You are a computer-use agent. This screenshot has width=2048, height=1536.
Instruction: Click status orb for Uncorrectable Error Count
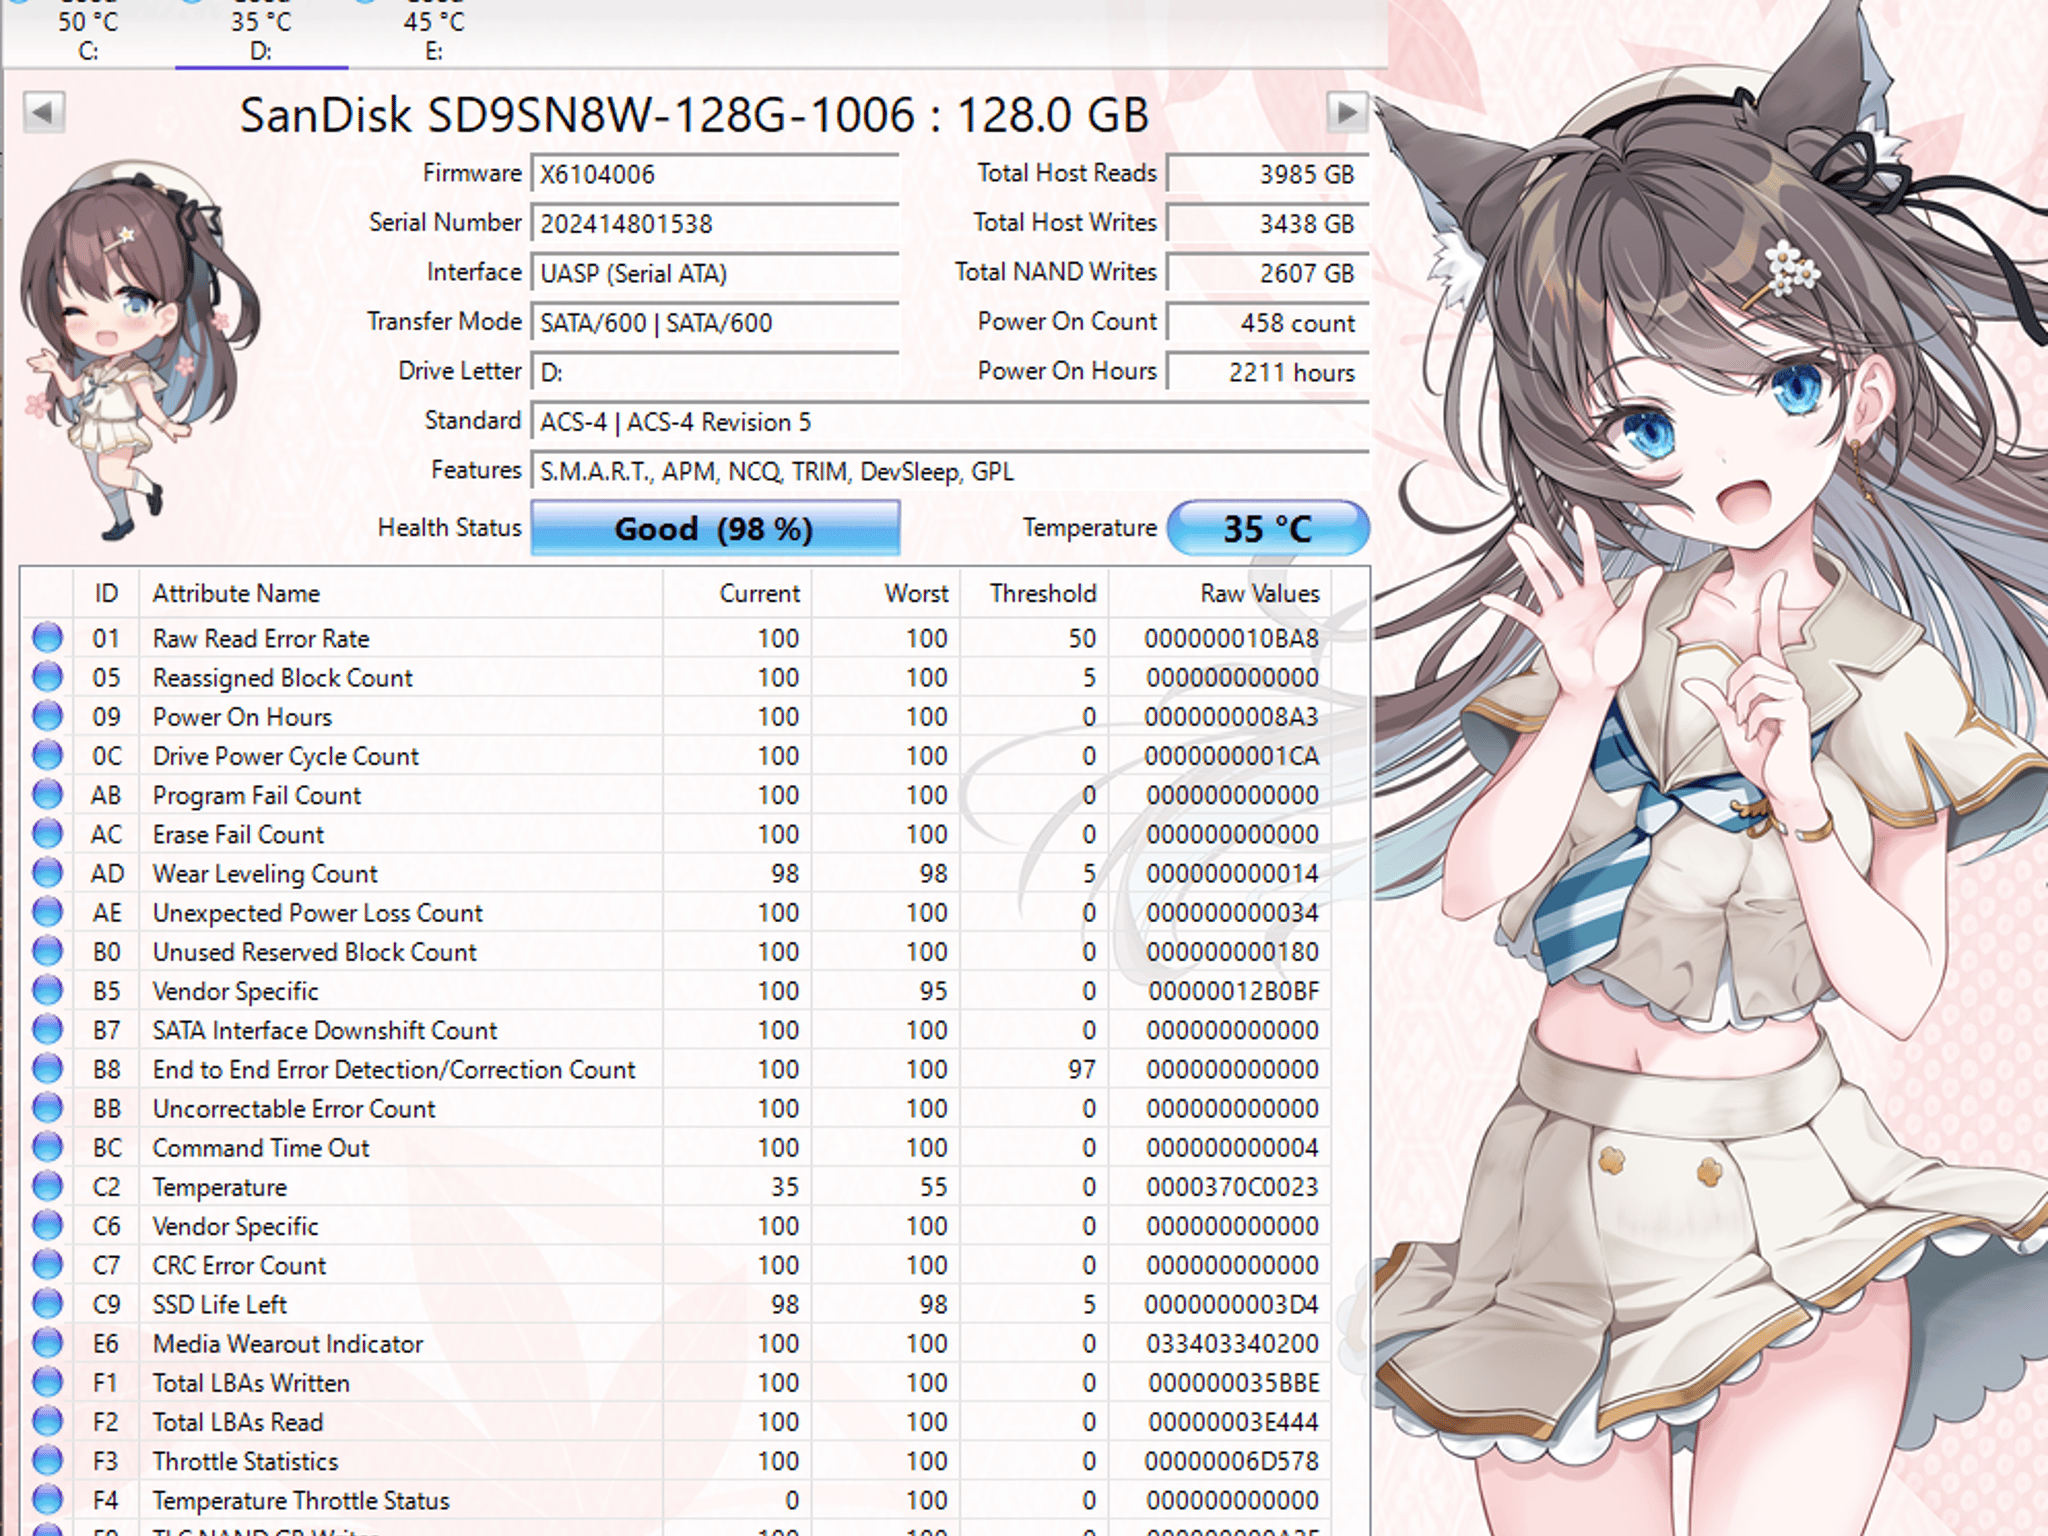pyautogui.click(x=47, y=1108)
